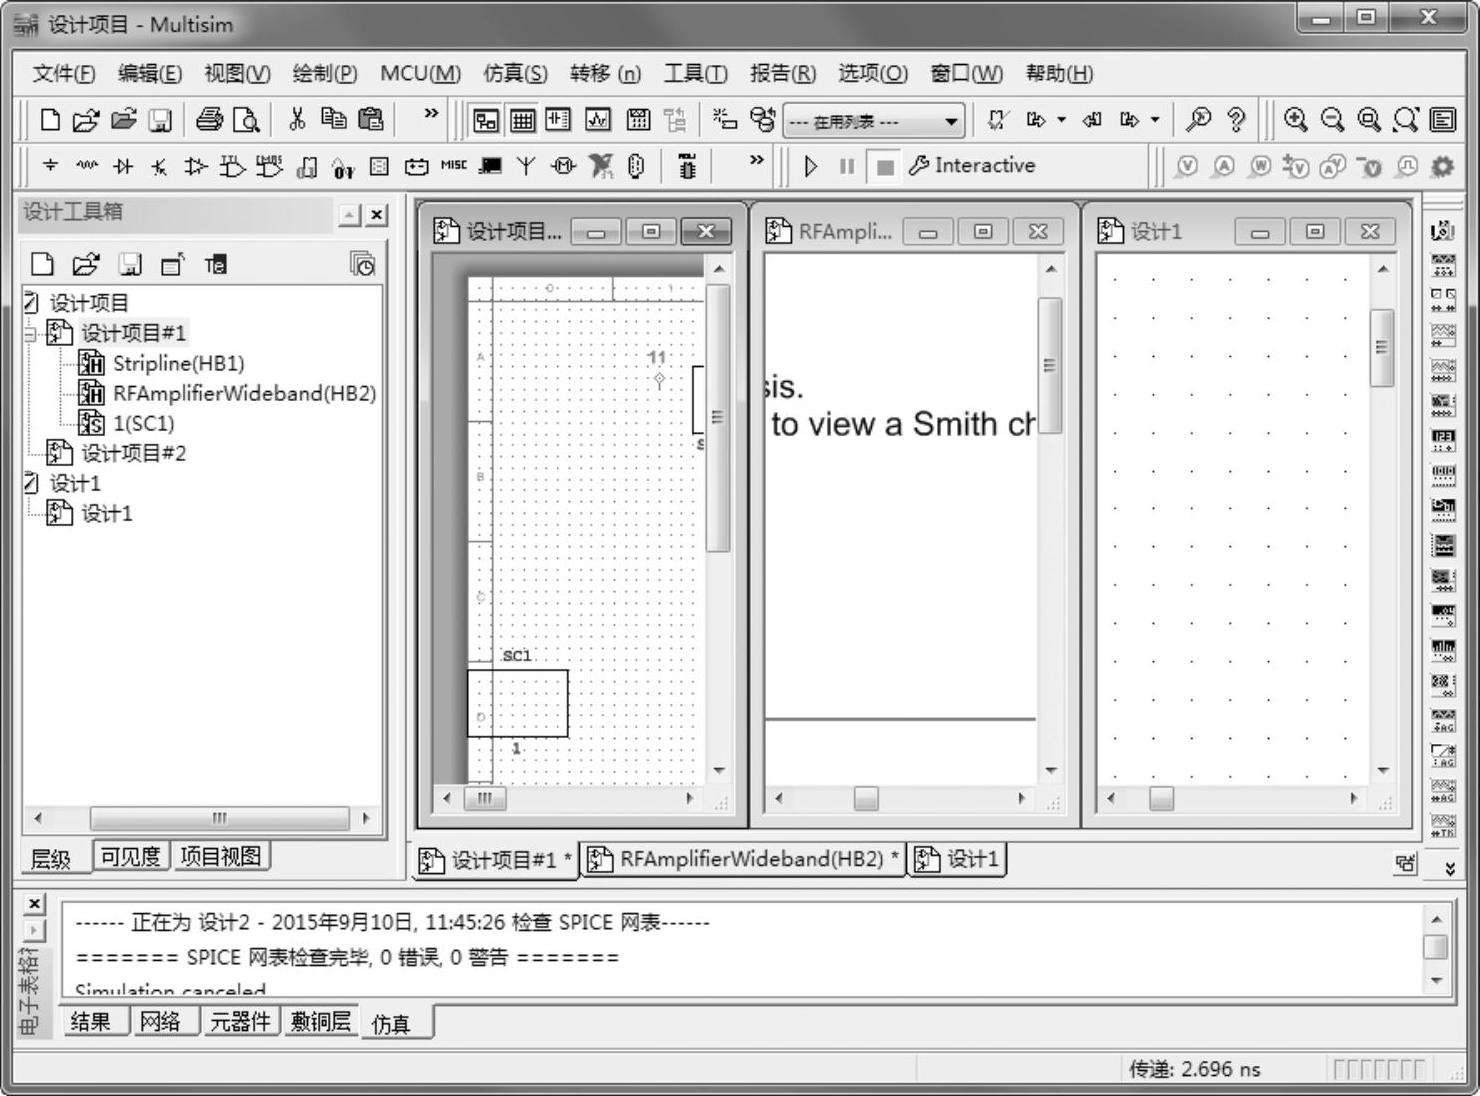Create a new design from main toolbar
The height and width of the screenshot is (1096, 1480).
(49, 121)
